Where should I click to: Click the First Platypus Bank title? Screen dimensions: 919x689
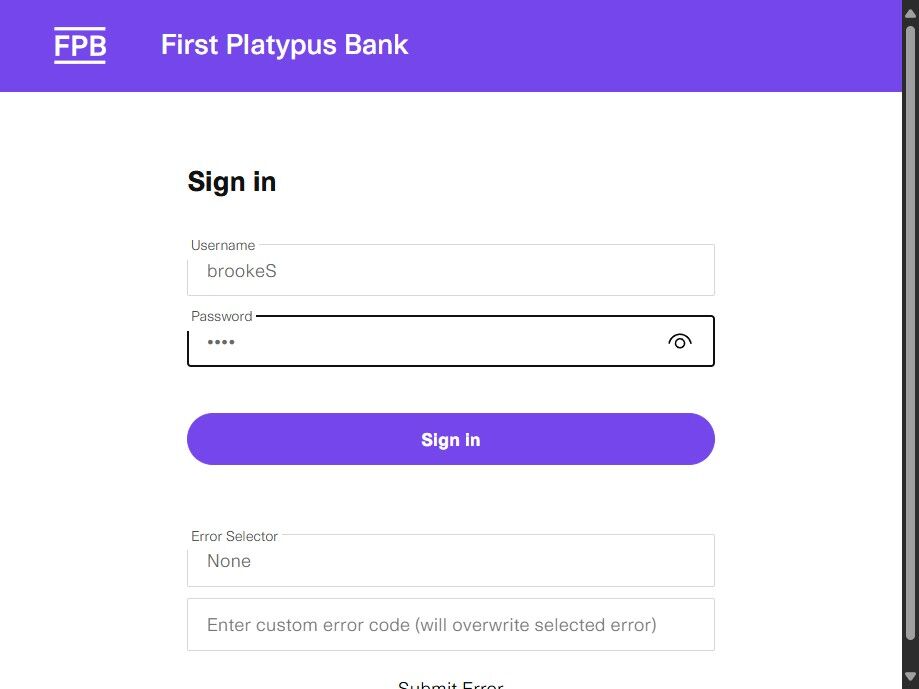pyautogui.click(x=284, y=45)
